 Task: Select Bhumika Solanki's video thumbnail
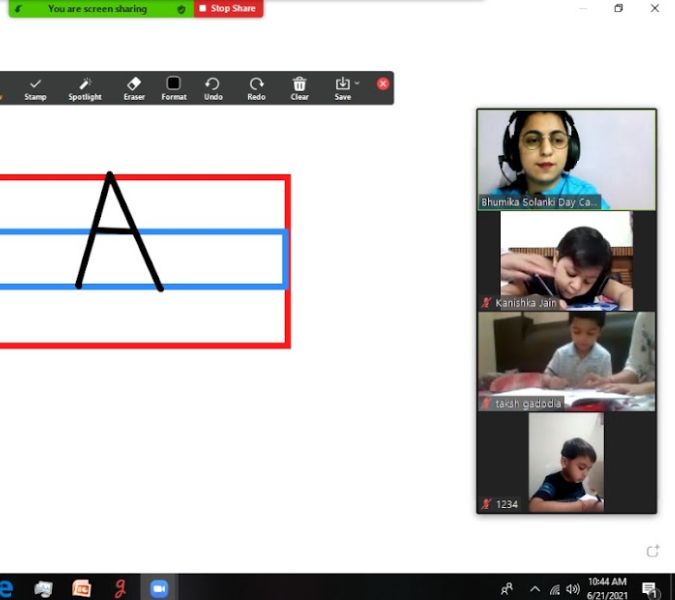point(566,159)
